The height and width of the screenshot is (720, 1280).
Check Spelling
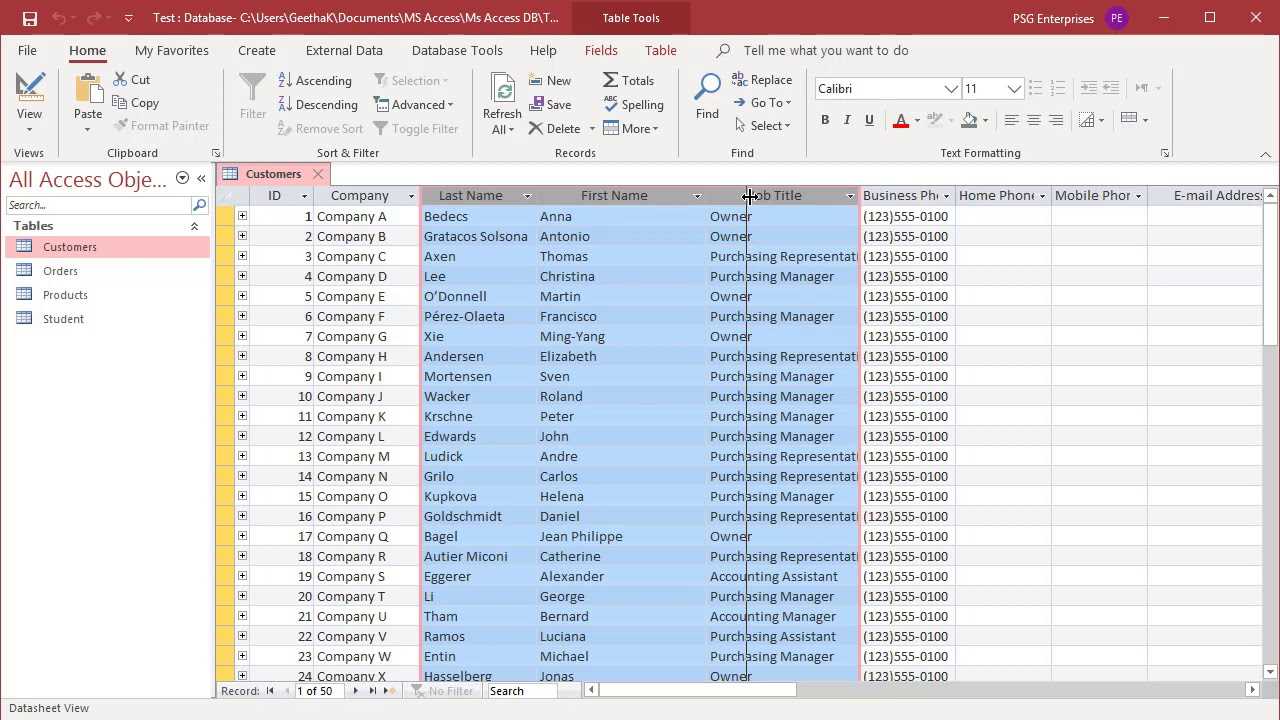point(633,104)
